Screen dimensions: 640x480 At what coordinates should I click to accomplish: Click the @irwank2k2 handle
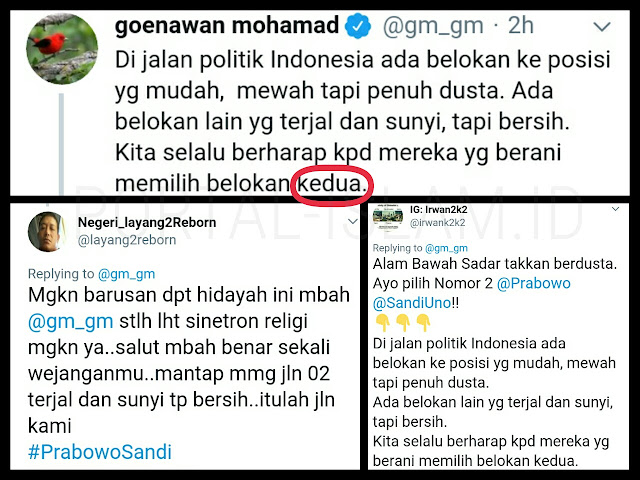(437, 222)
